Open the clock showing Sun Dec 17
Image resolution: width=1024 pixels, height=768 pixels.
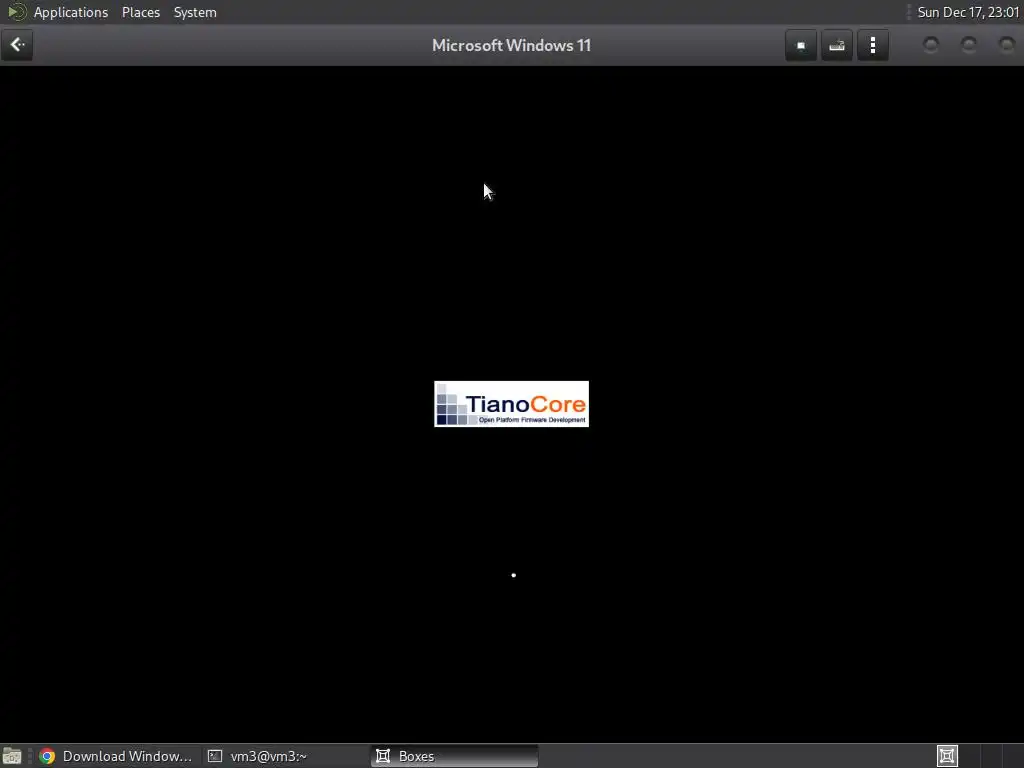968,12
